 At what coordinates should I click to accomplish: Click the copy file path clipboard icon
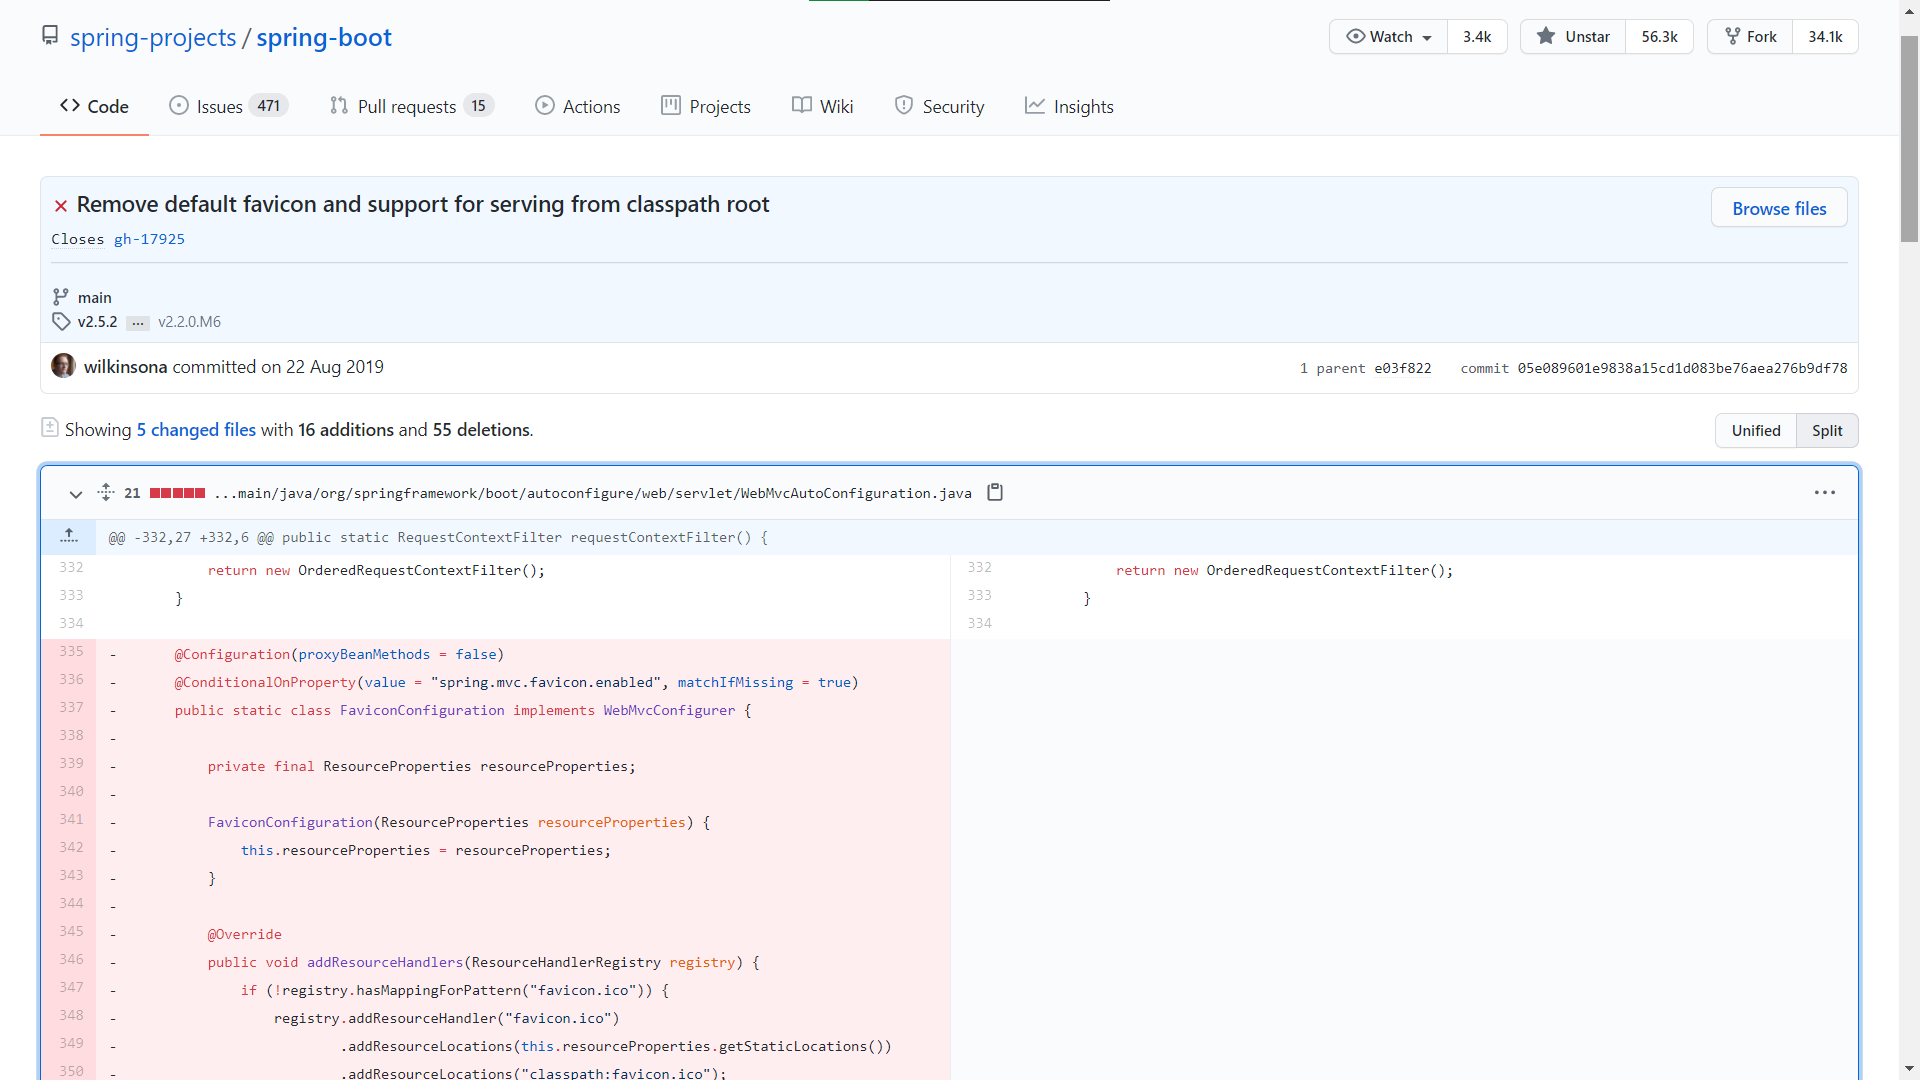tap(994, 492)
